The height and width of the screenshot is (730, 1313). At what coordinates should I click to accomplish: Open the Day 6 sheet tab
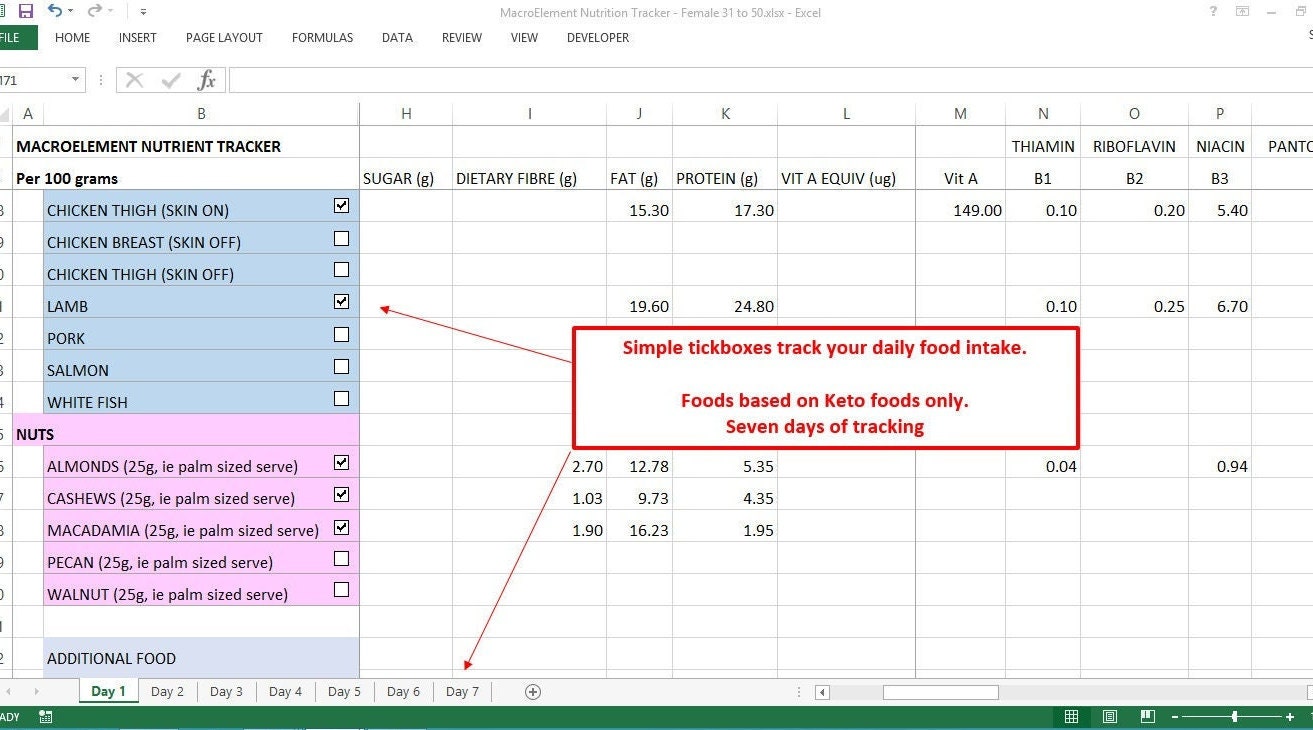coord(403,691)
